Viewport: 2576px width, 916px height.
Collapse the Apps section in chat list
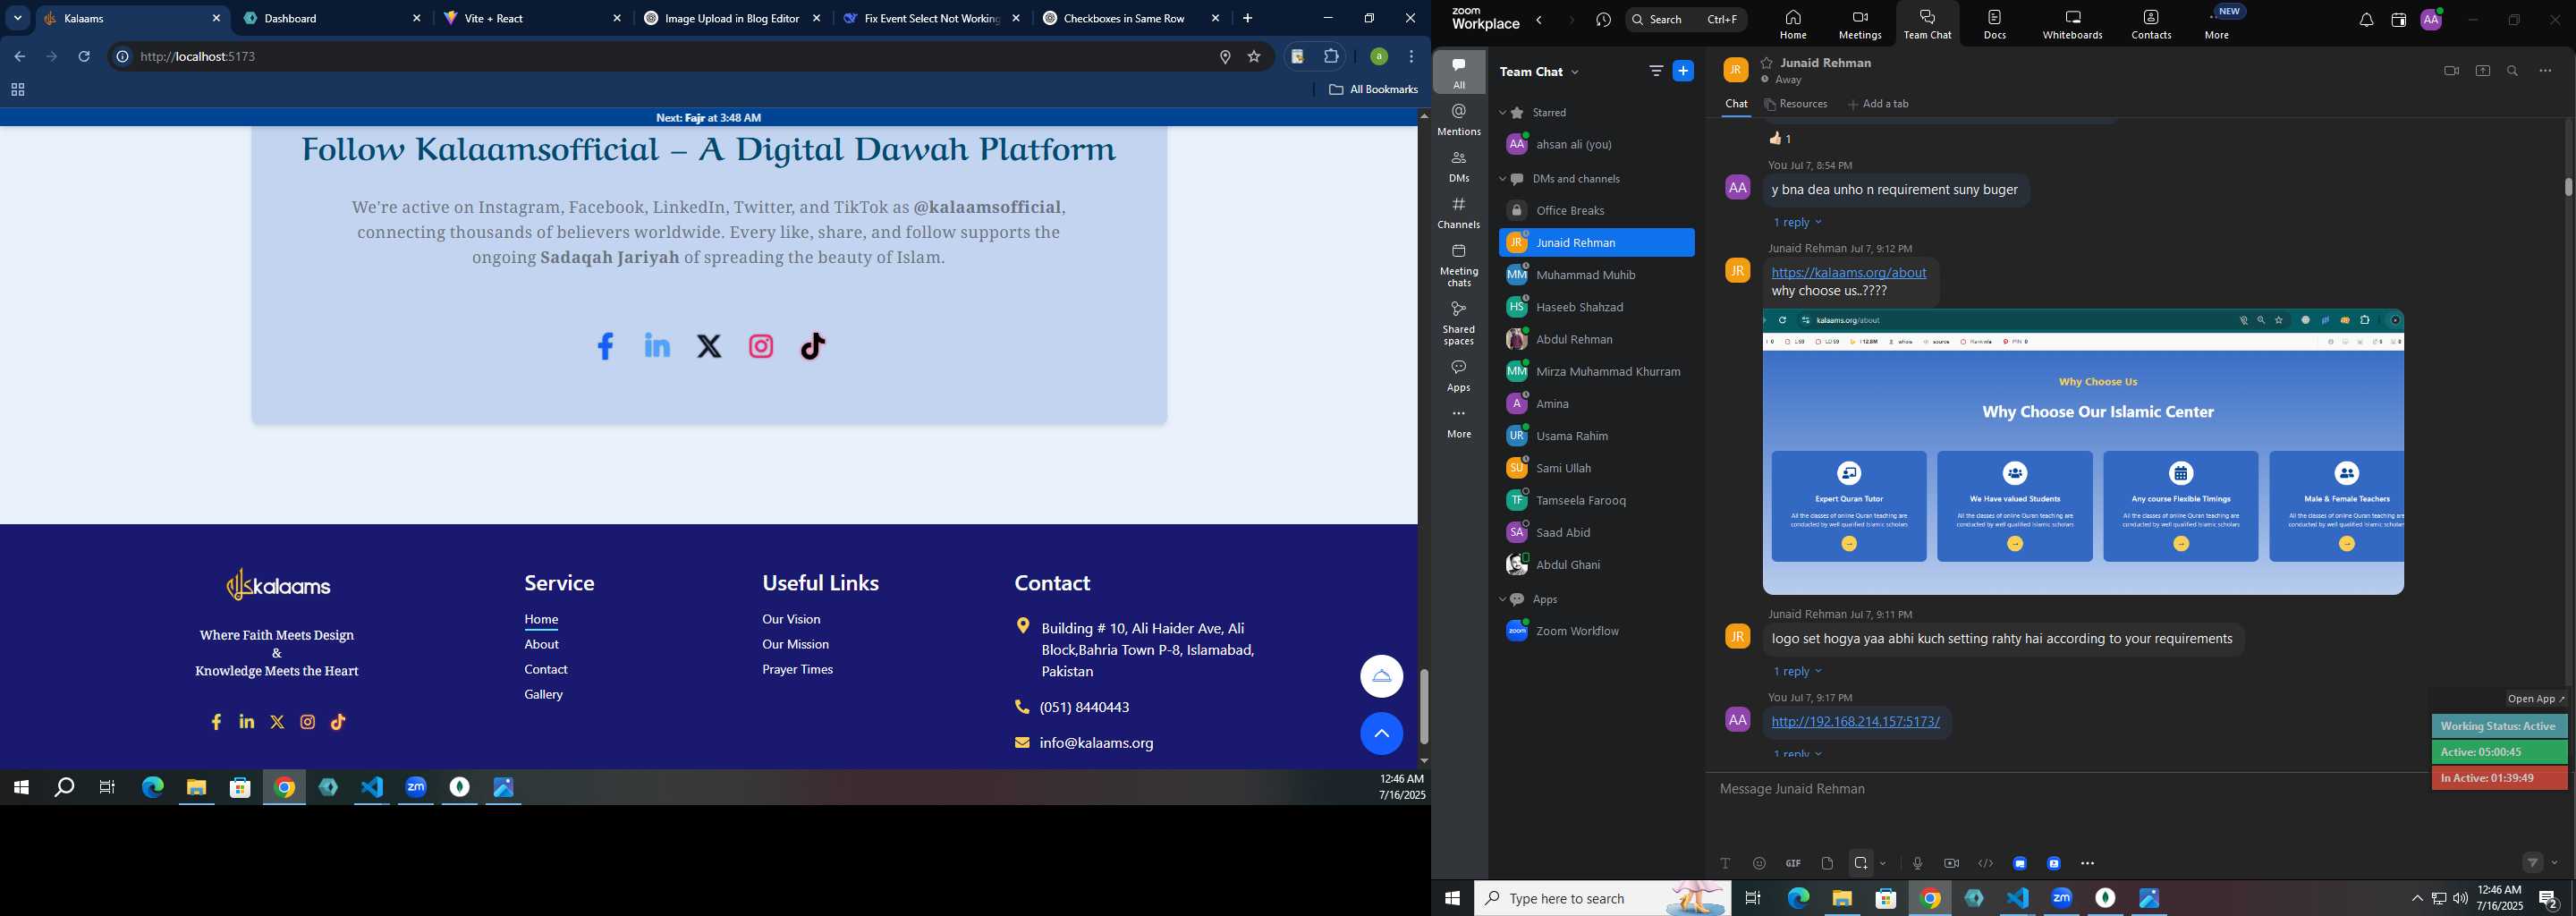click(x=1502, y=599)
